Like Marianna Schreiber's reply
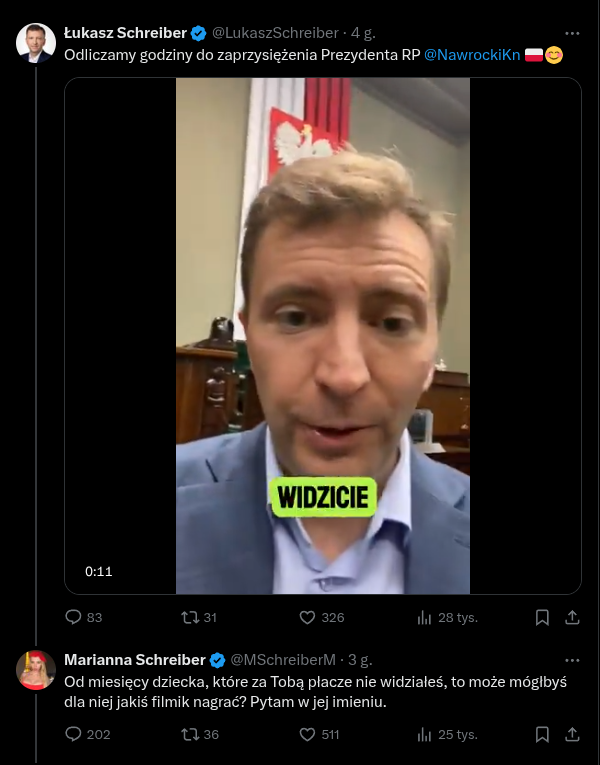Image resolution: width=600 pixels, height=765 pixels. pyautogui.click(x=308, y=735)
